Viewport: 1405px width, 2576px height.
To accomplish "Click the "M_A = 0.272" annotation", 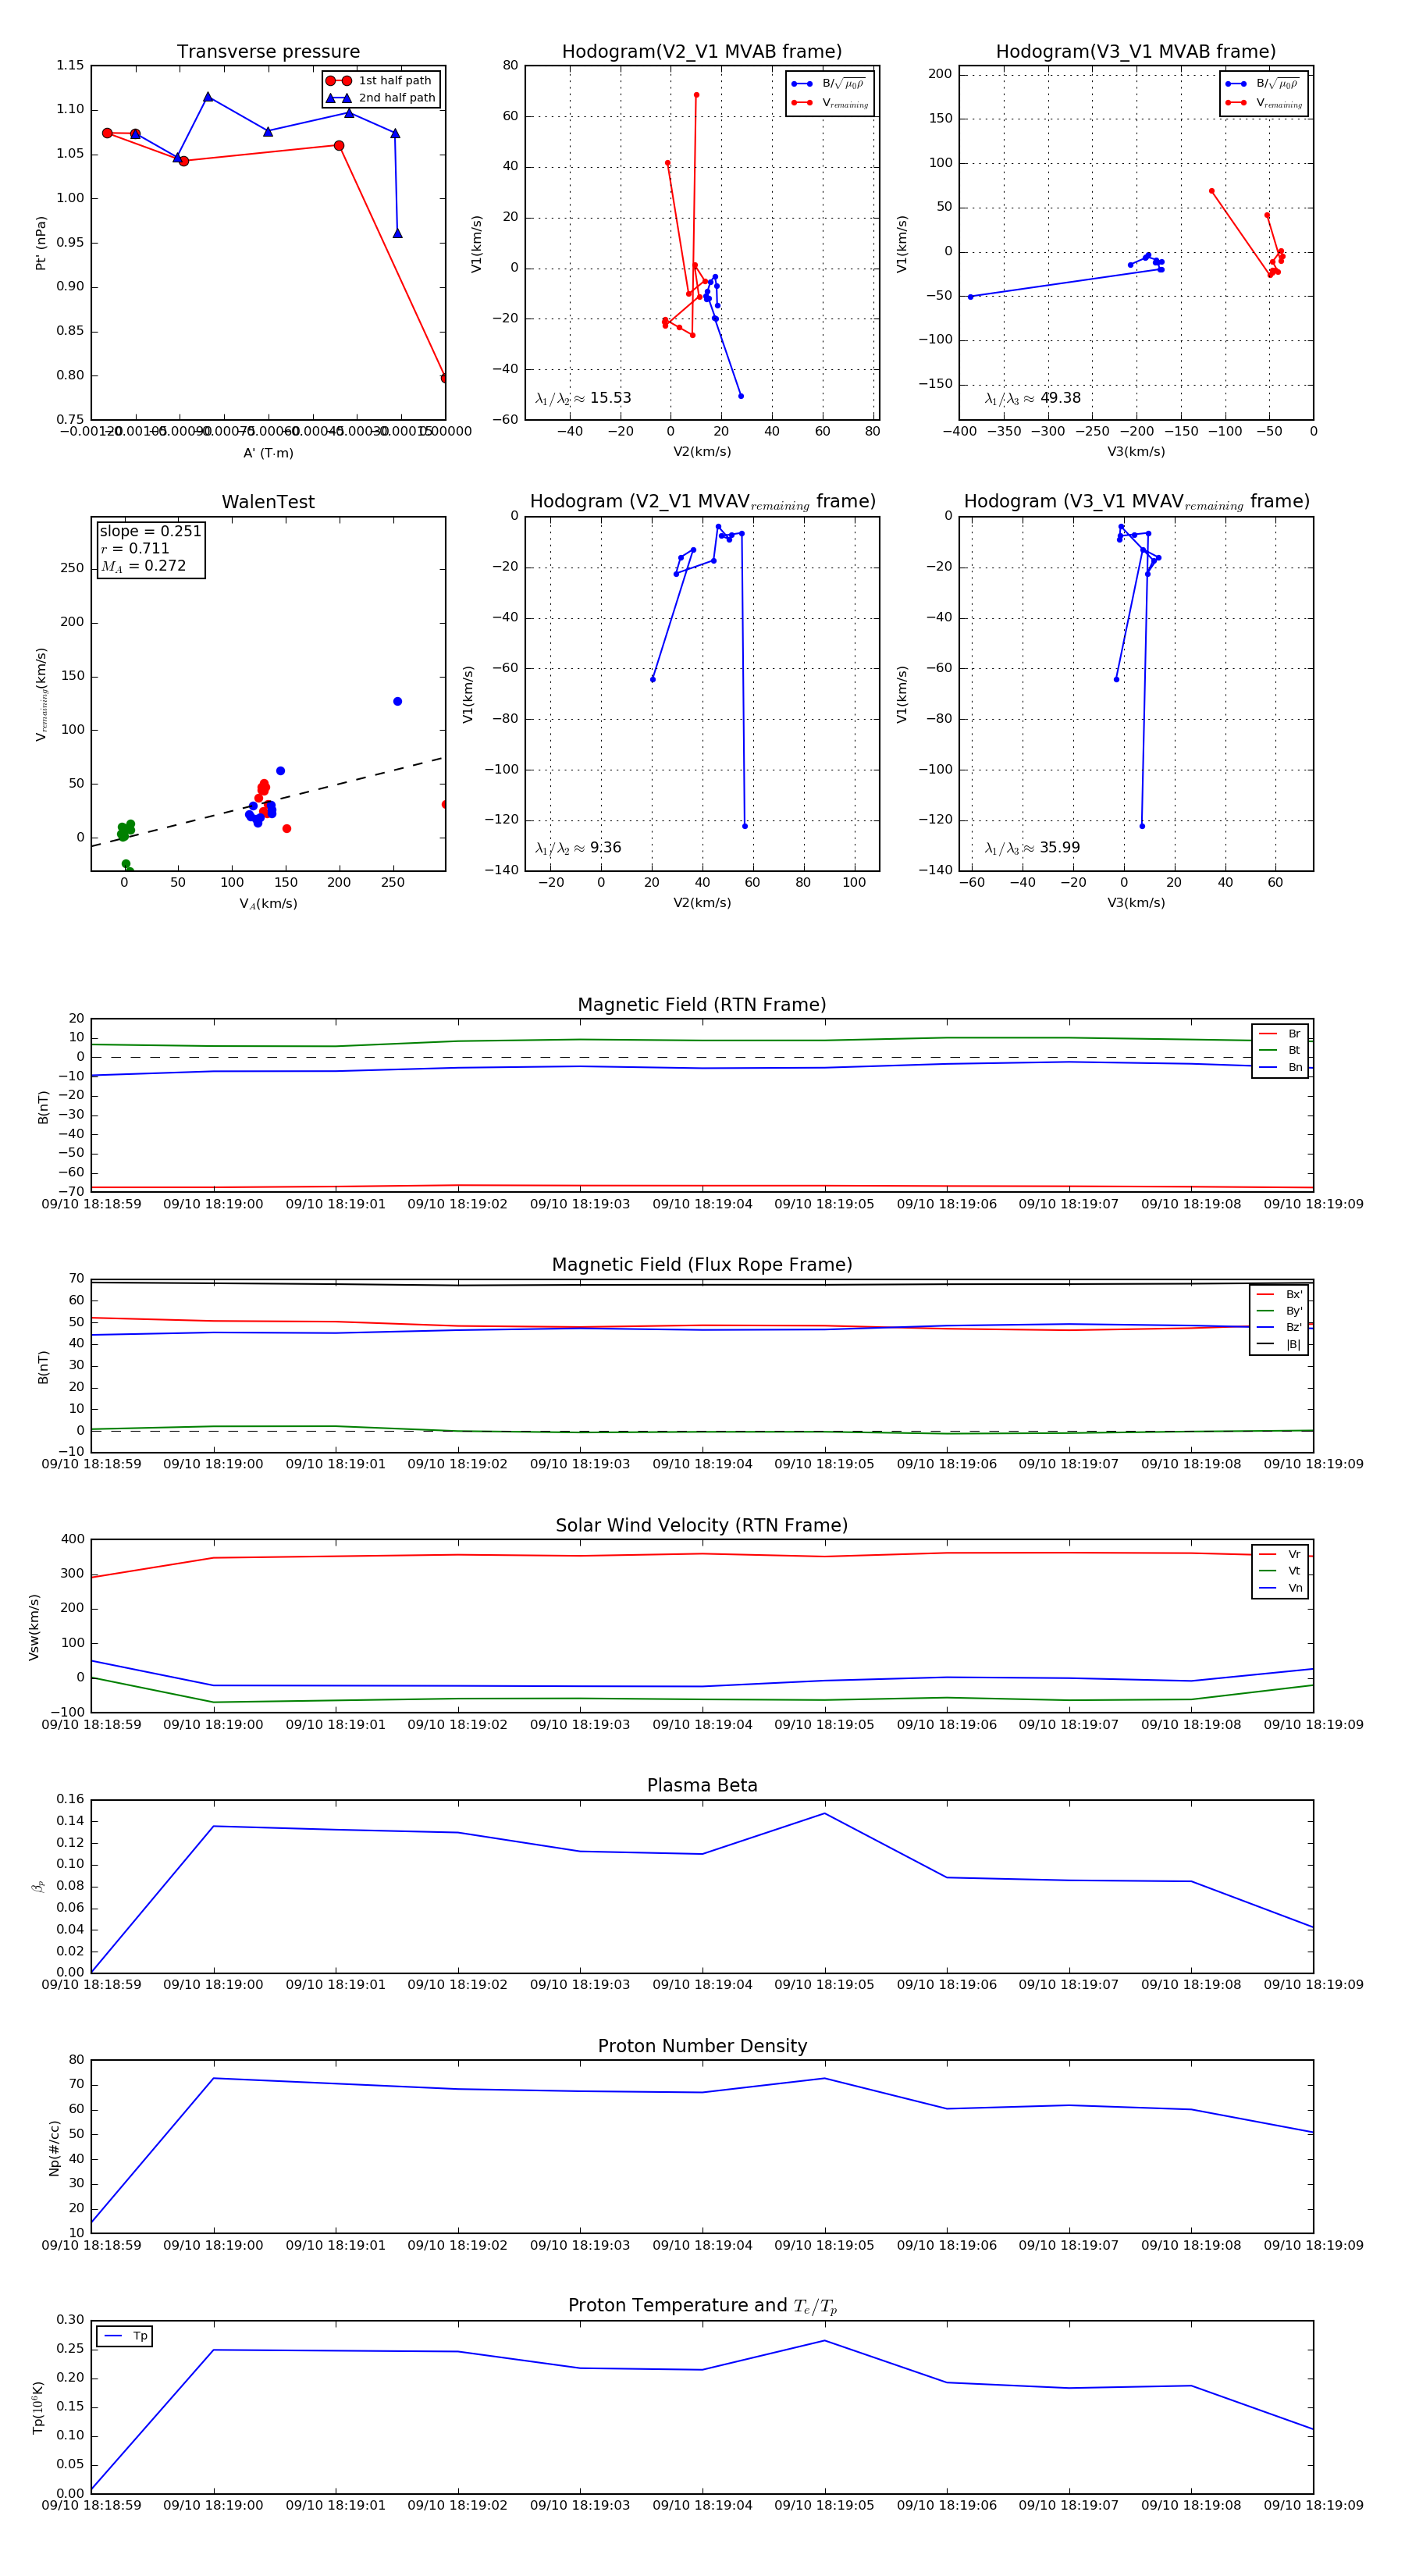I will (143, 566).
